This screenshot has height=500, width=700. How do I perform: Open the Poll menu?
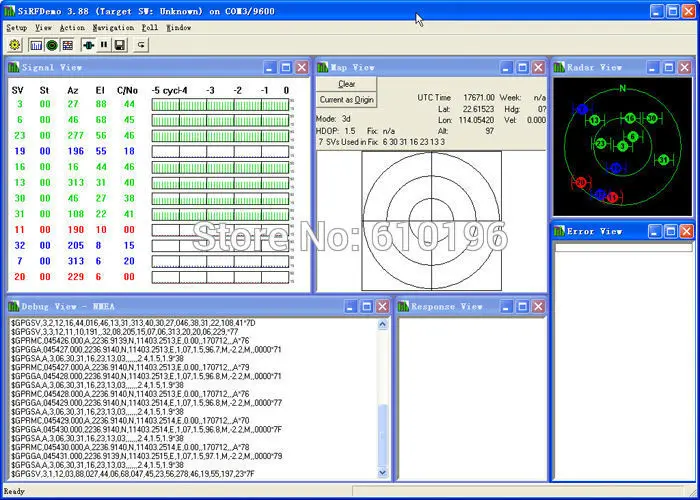pos(150,28)
